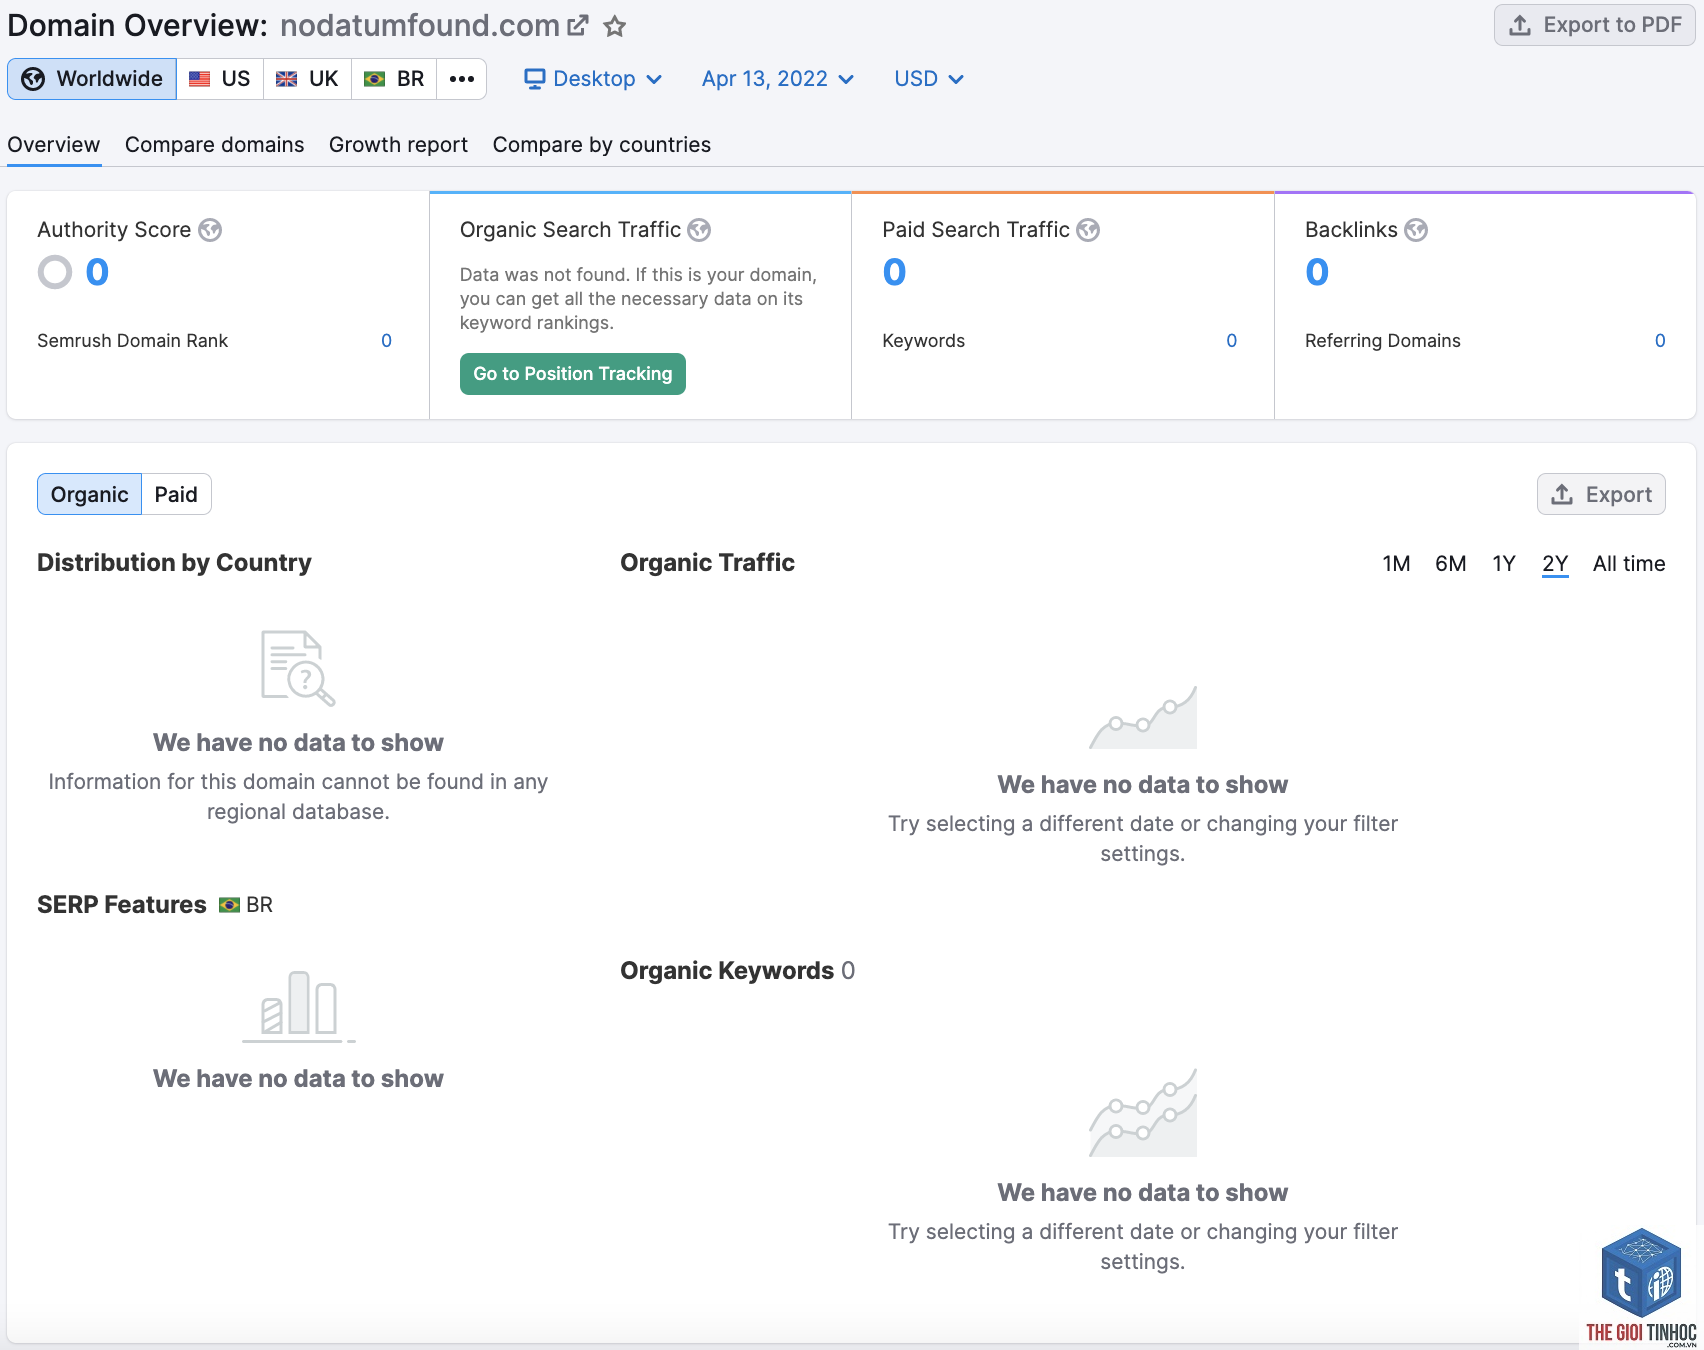Click Go to Position Tracking button
The height and width of the screenshot is (1350, 1704).
pos(573,374)
